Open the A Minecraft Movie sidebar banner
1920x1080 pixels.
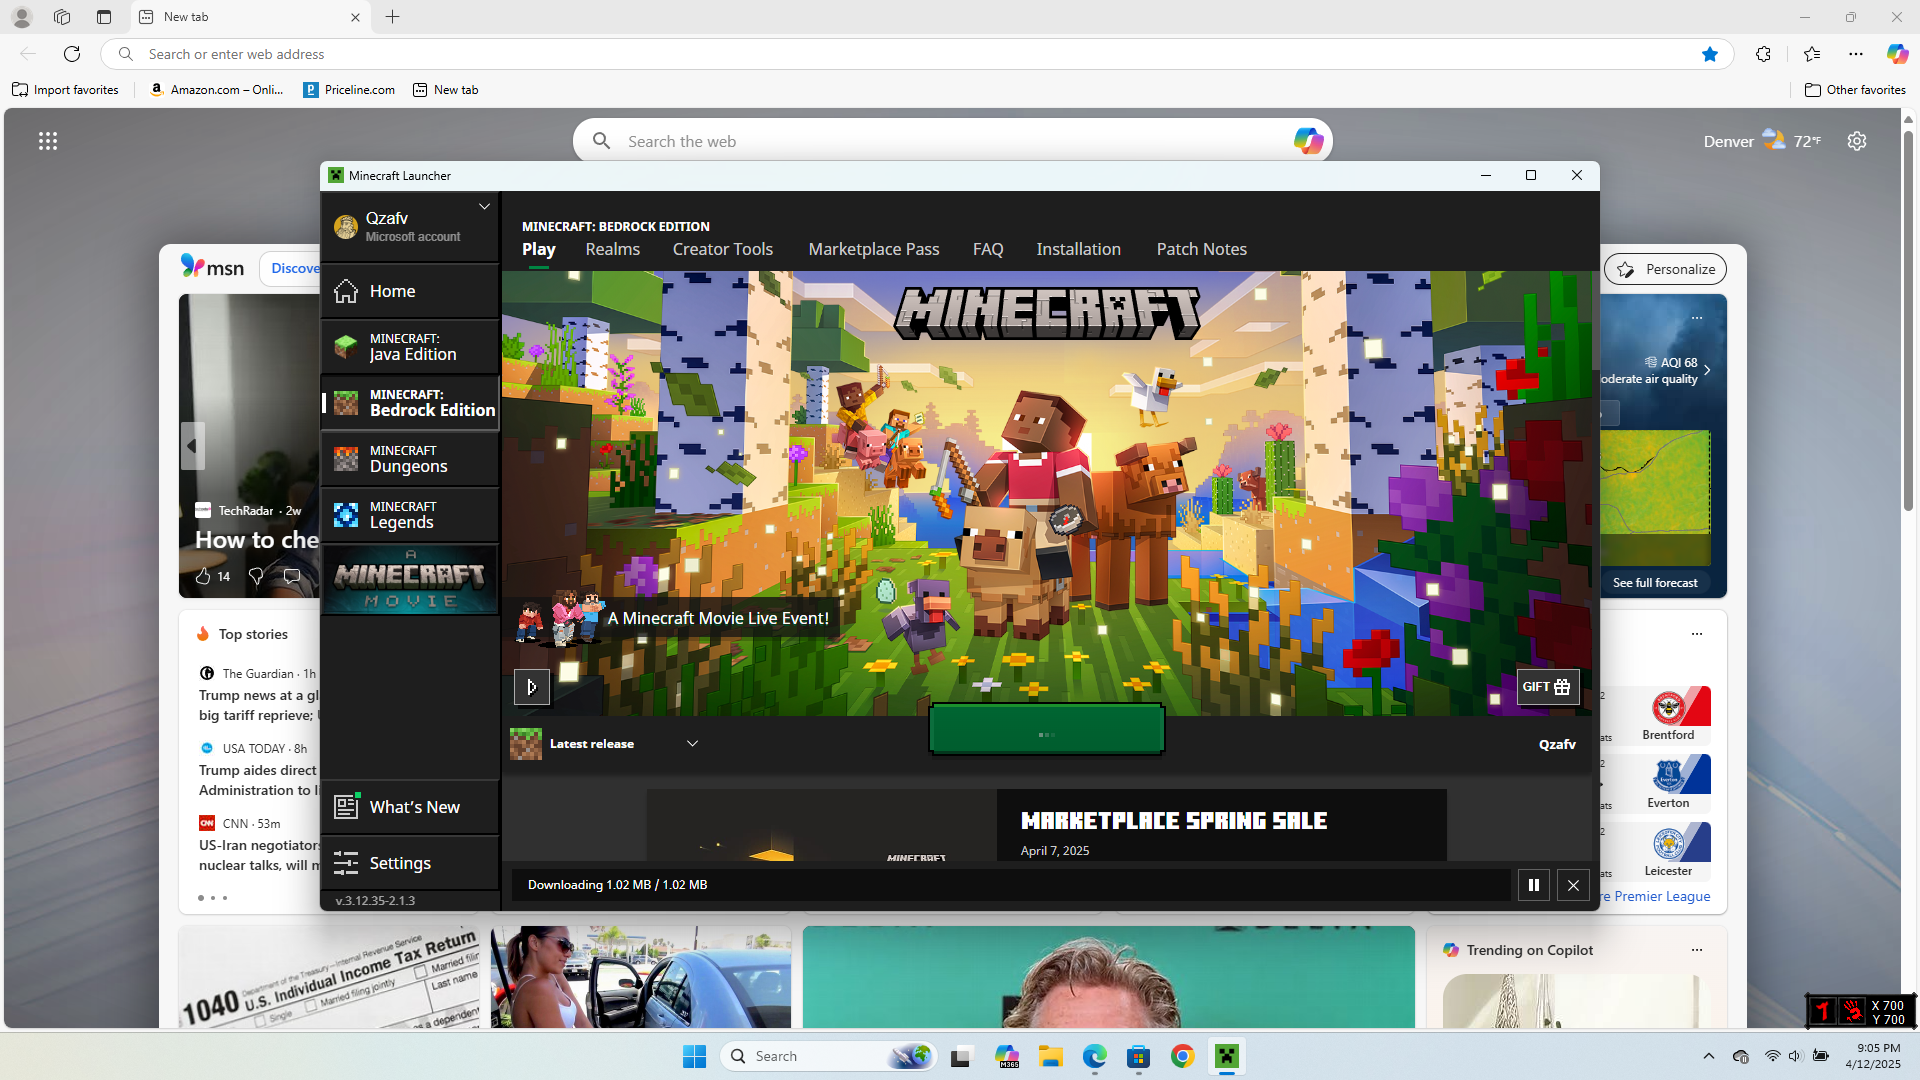410,579
